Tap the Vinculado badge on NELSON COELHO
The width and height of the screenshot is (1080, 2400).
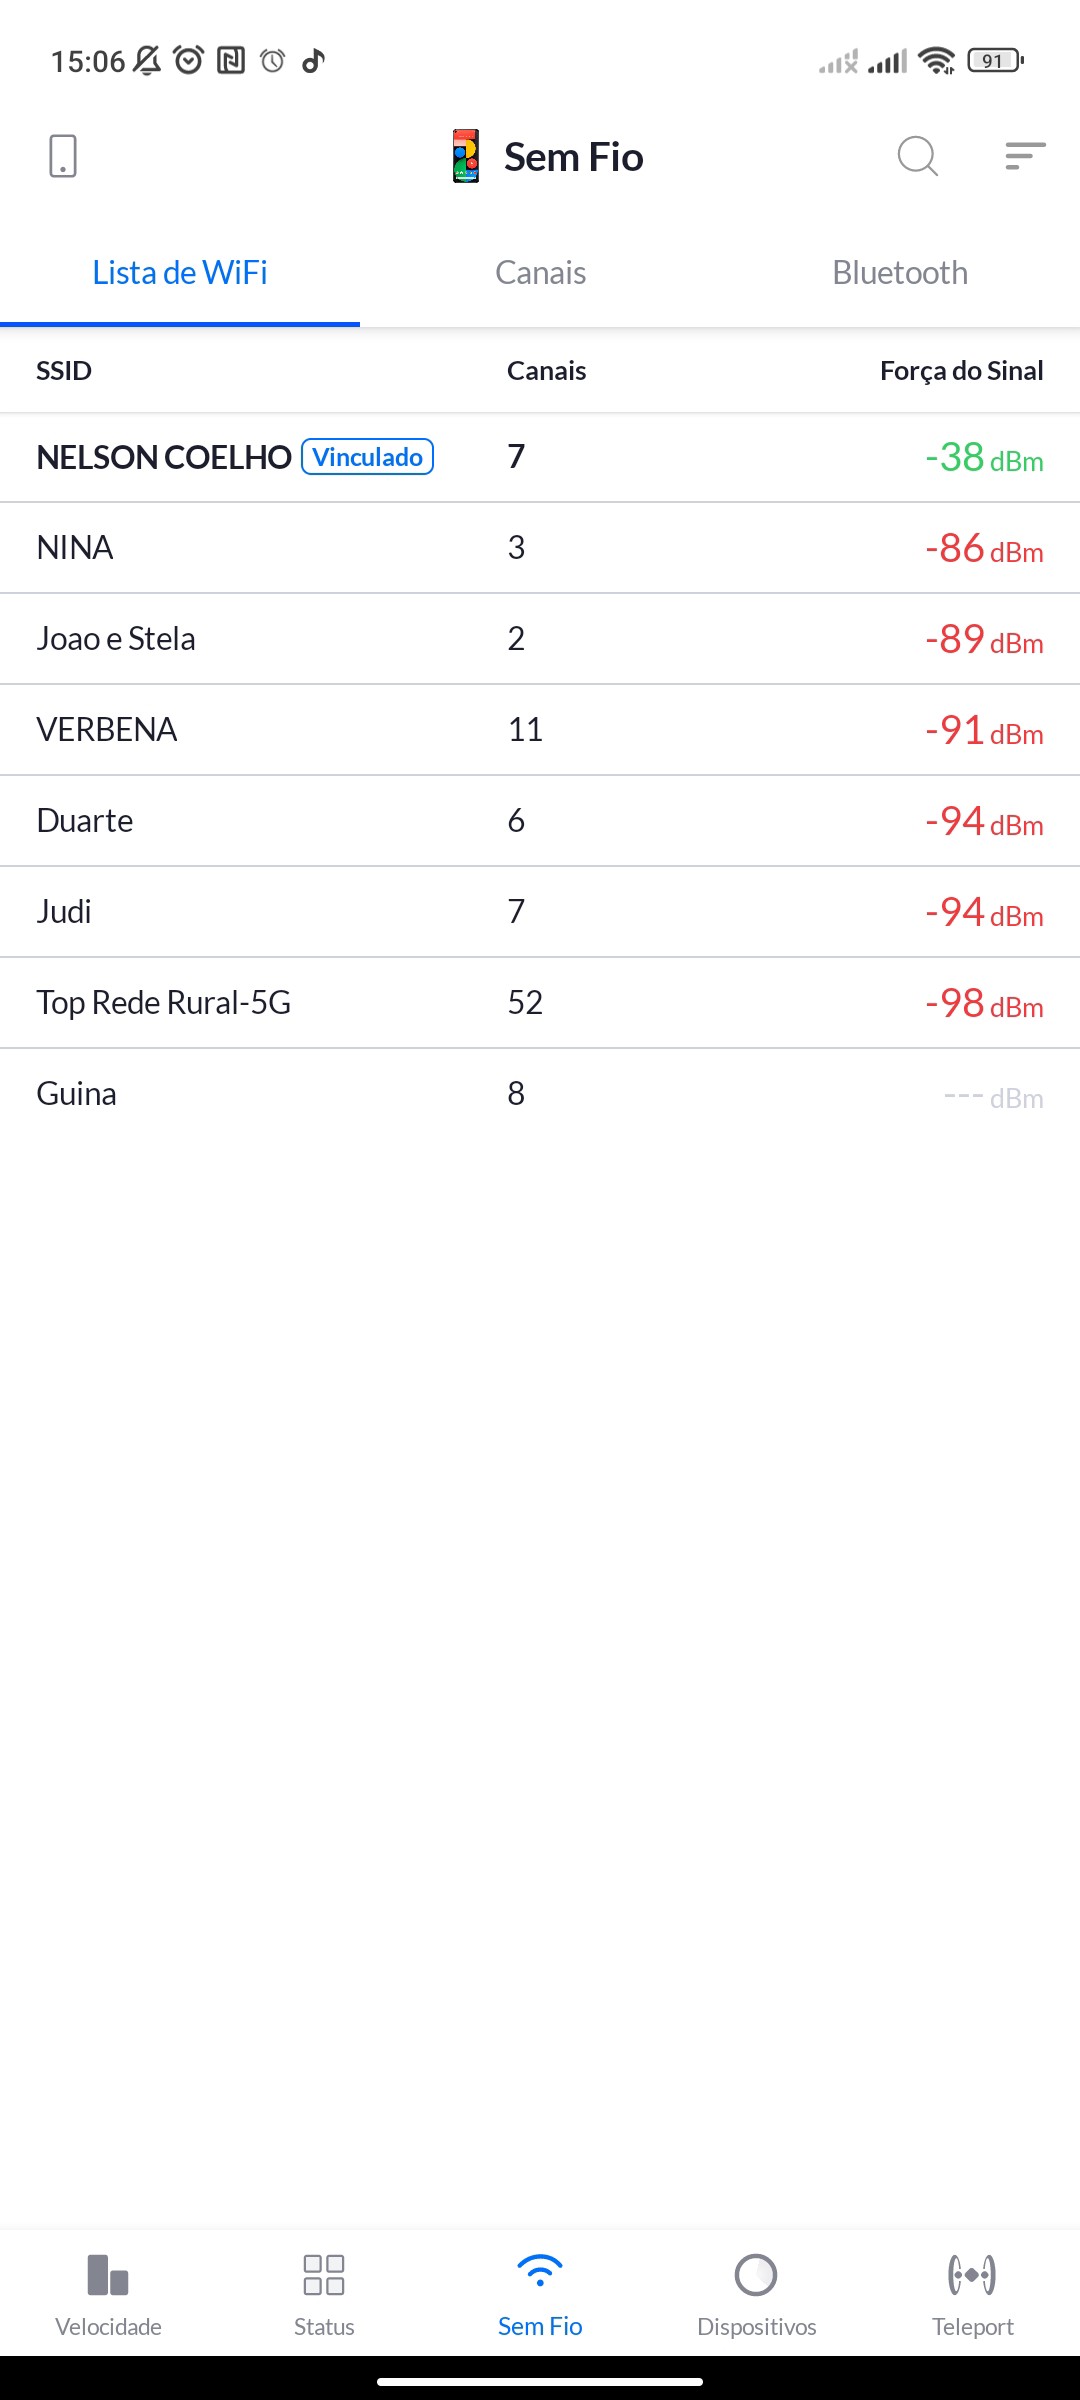tap(367, 457)
